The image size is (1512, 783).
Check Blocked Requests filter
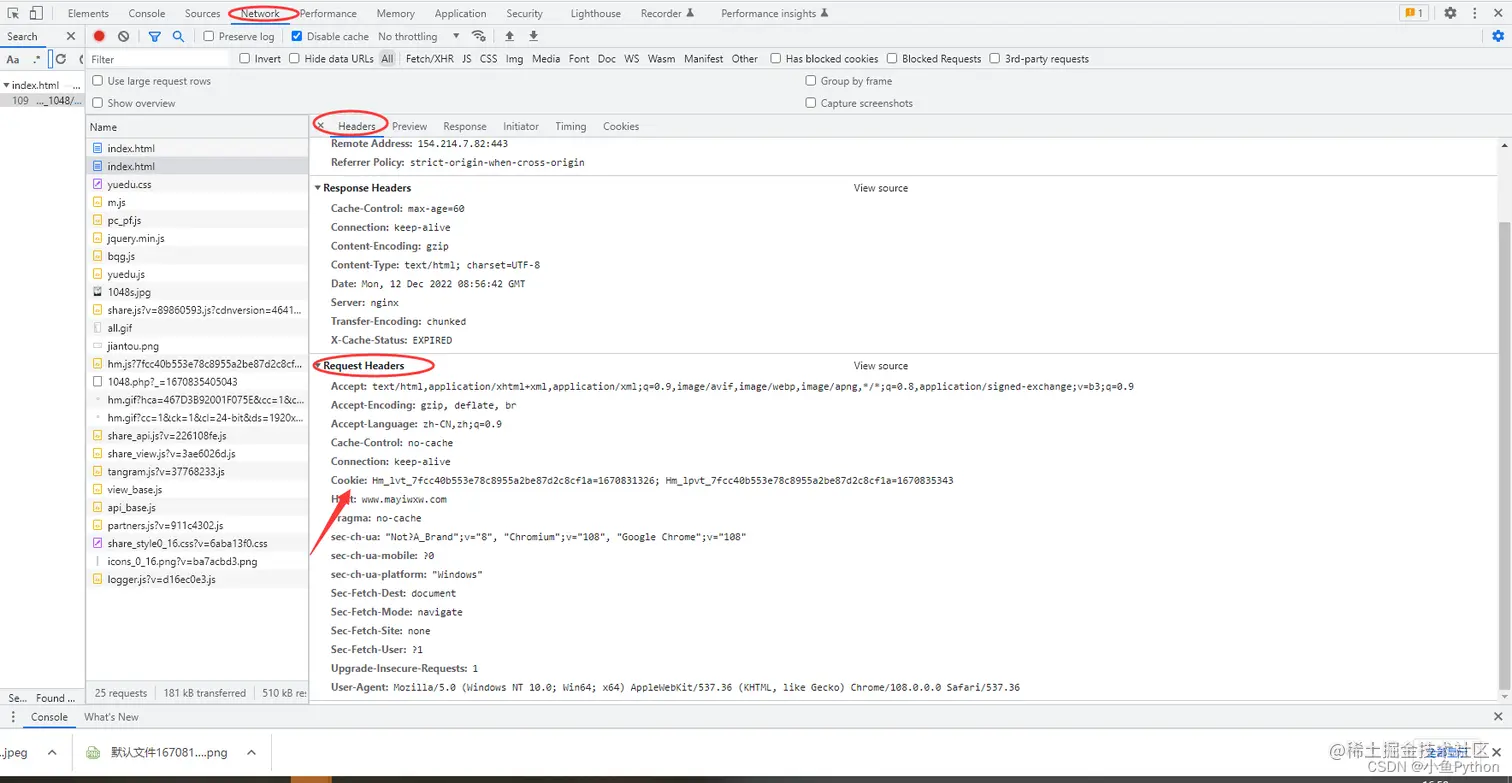892,59
